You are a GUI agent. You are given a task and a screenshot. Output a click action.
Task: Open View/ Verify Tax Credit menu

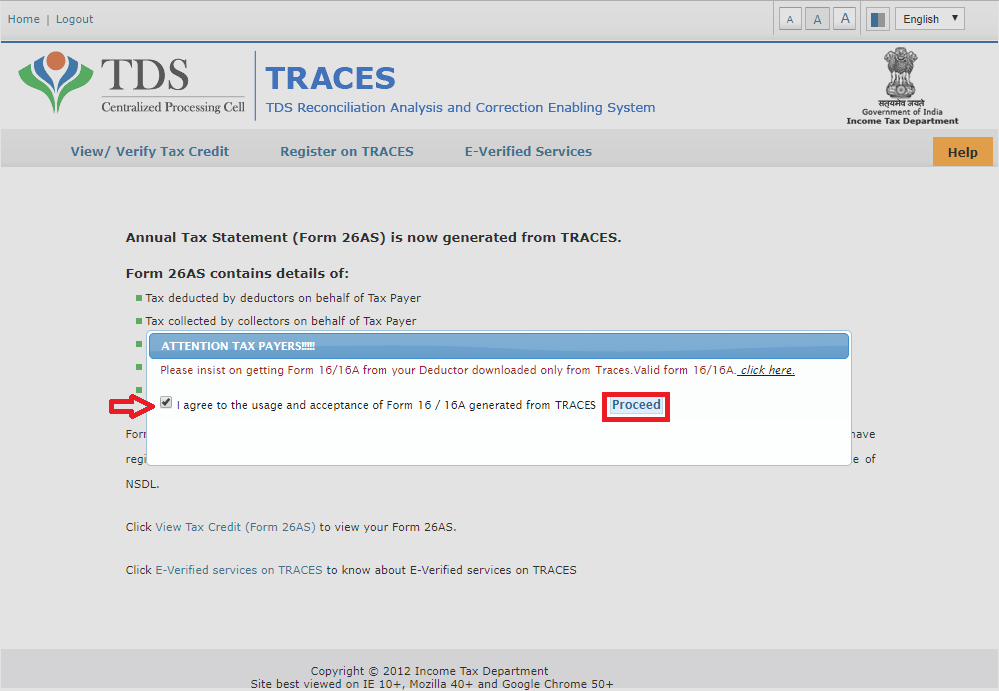[150, 152]
